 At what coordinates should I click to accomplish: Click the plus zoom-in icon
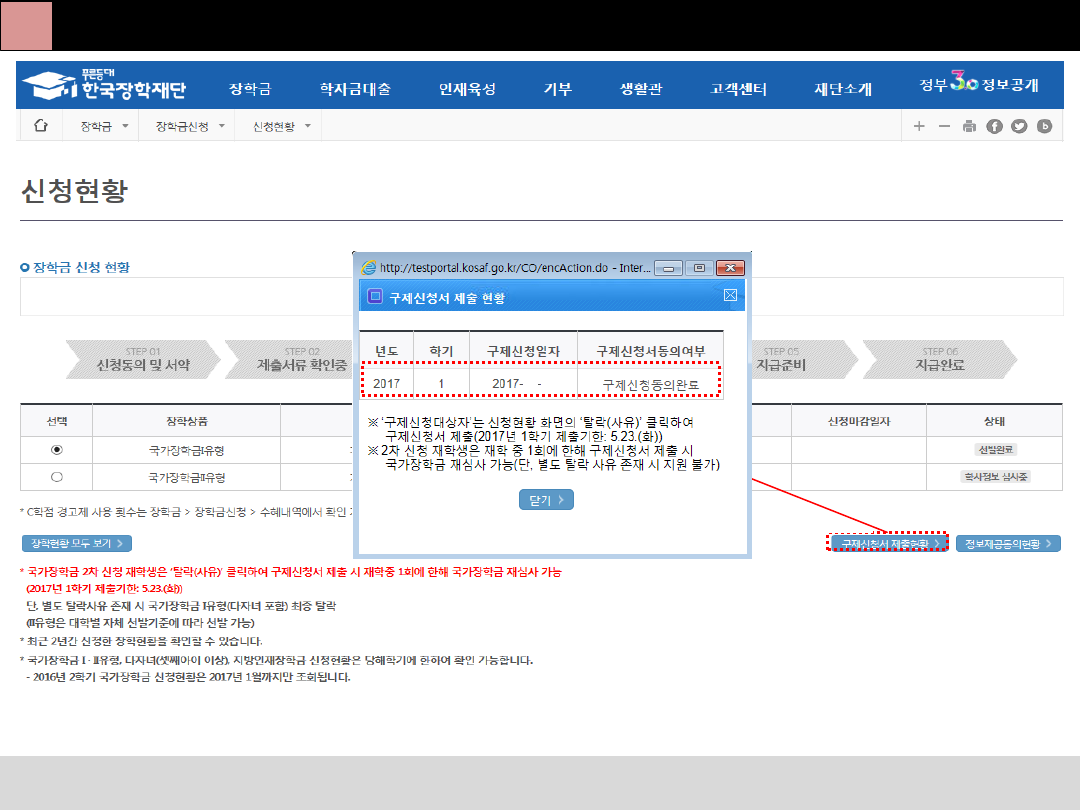point(919,126)
